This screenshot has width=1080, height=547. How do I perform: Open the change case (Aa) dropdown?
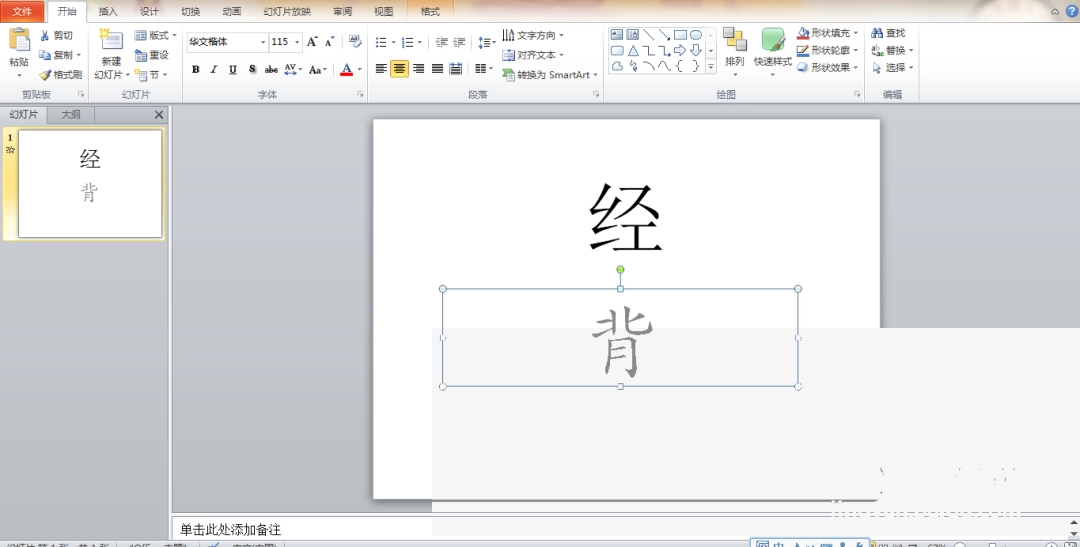click(317, 69)
